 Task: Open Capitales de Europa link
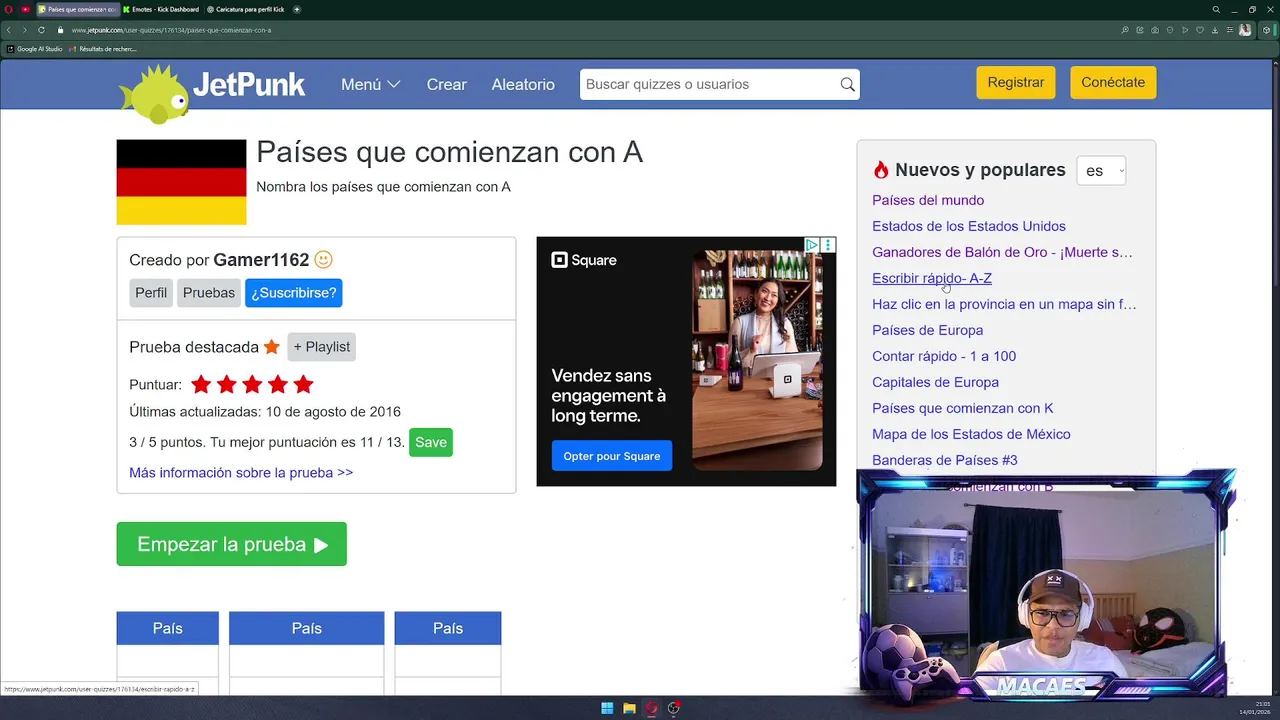pos(935,382)
